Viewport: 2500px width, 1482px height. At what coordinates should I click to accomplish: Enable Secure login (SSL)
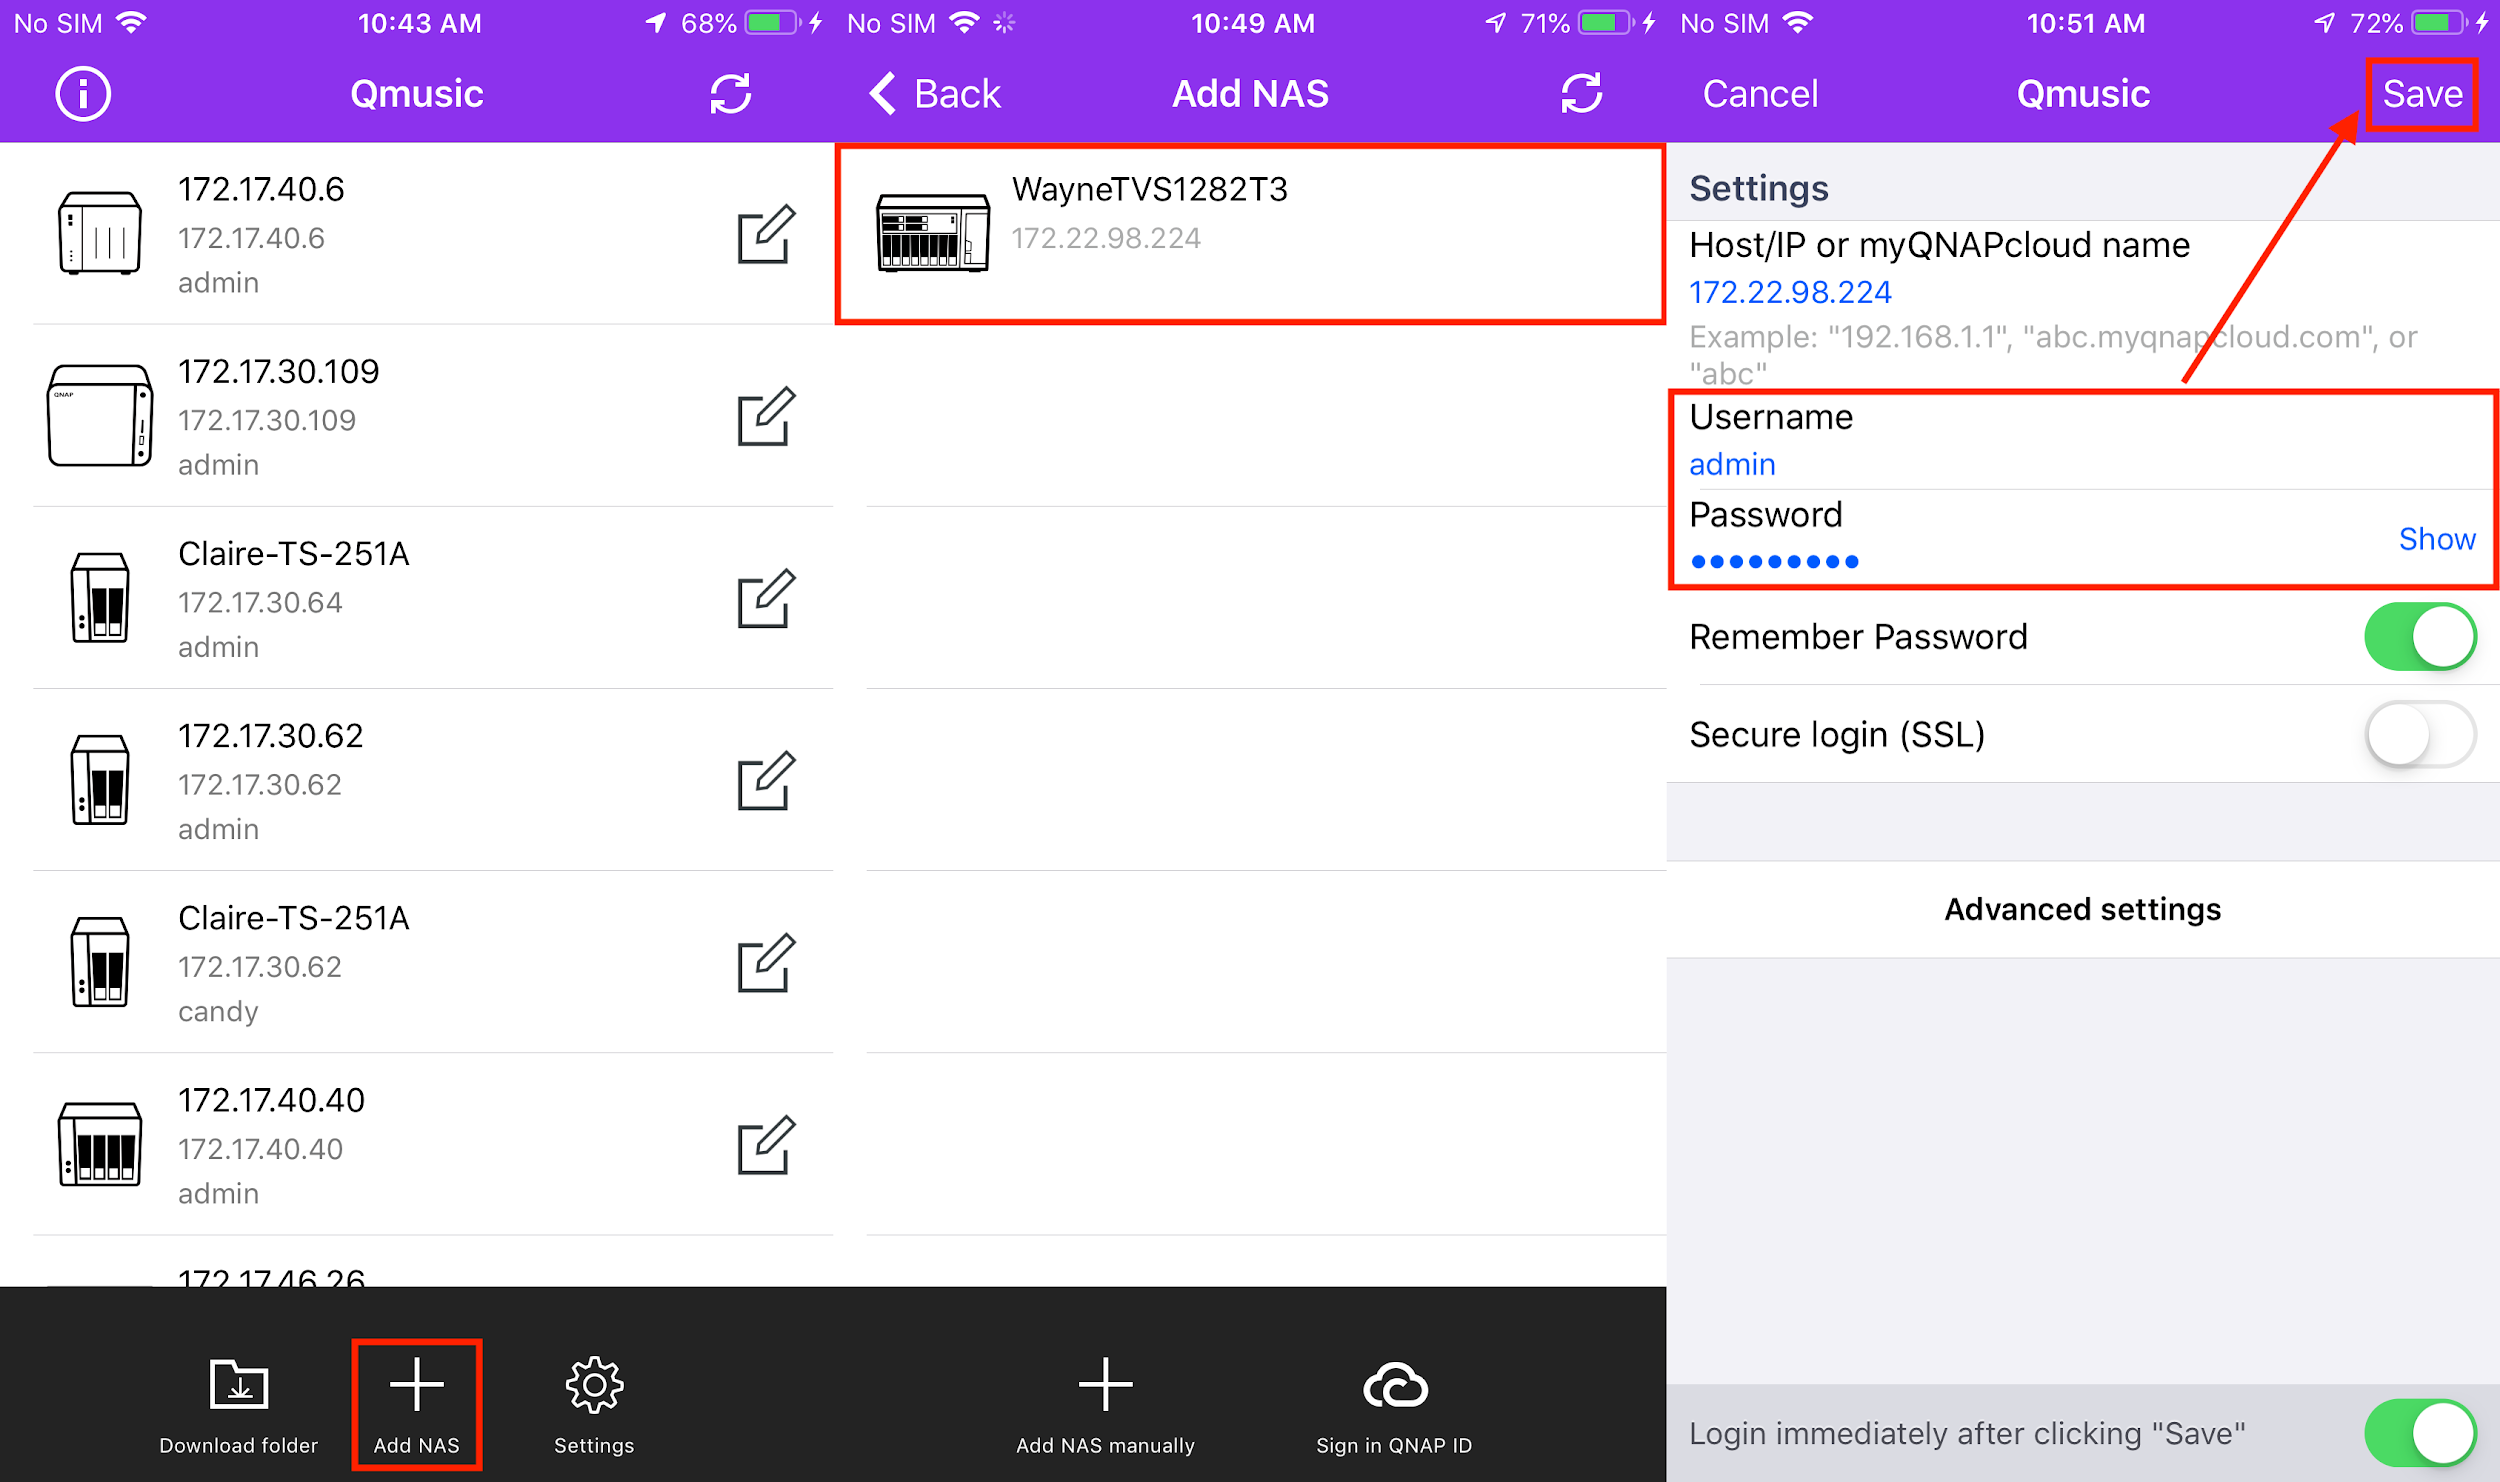coord(2420,734)
